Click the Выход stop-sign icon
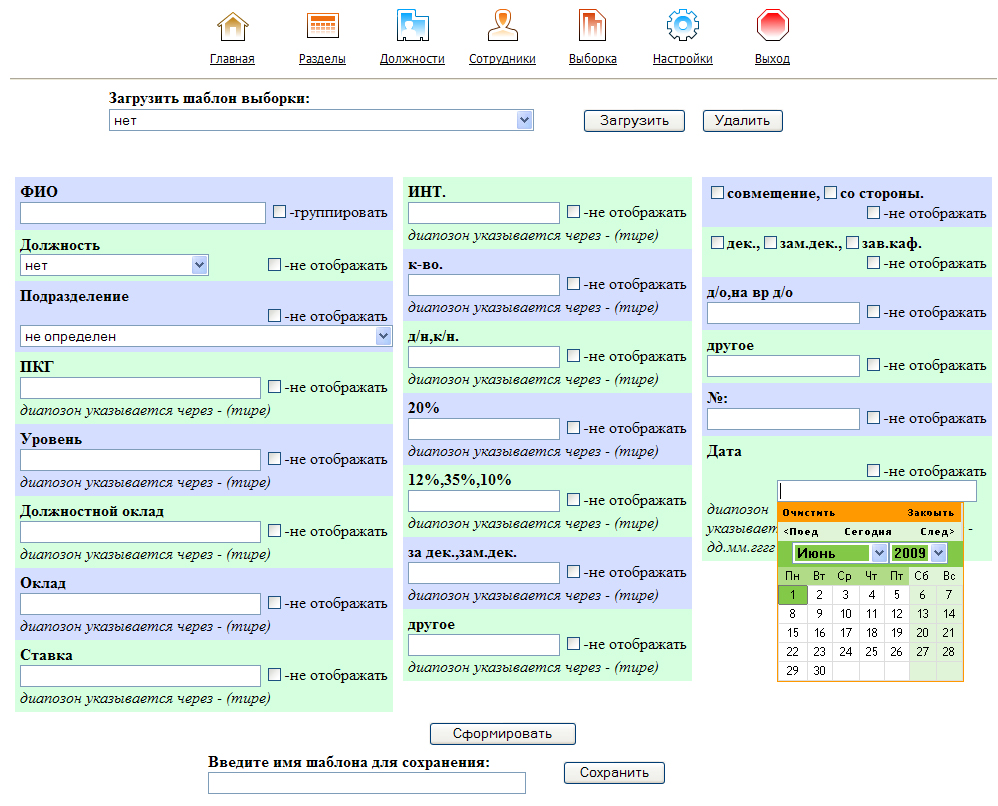 point(772,26)
